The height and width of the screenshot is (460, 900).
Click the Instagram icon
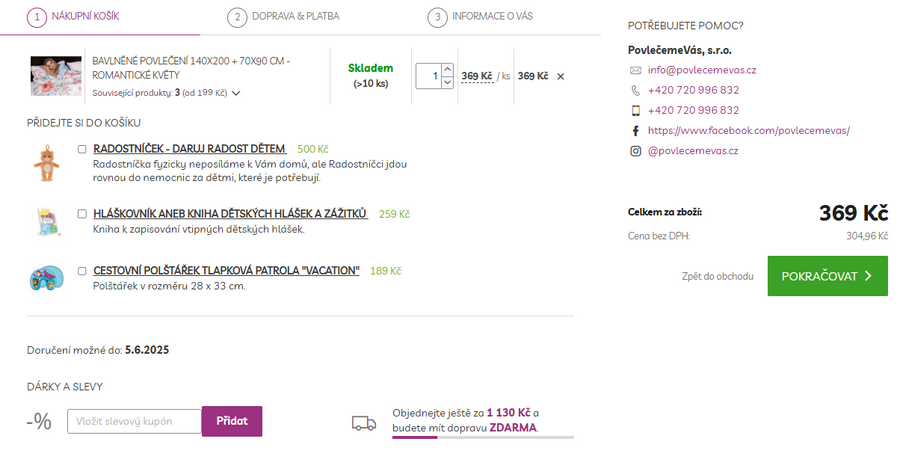tap(635, 151)
